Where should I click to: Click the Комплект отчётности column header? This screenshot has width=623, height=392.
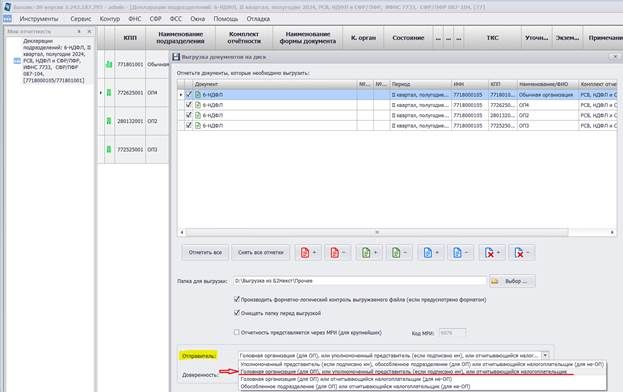pyautogui.click(x=244, y=38)
